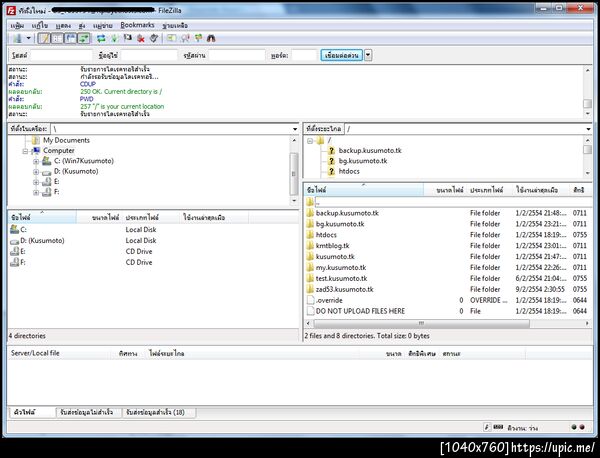Click the Host input field

point(61,55)
